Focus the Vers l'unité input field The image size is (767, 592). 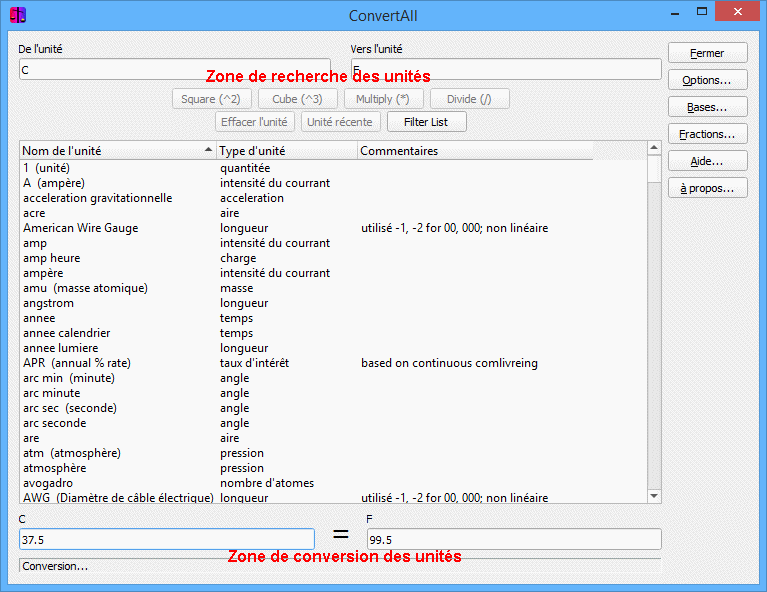[506, 69]
